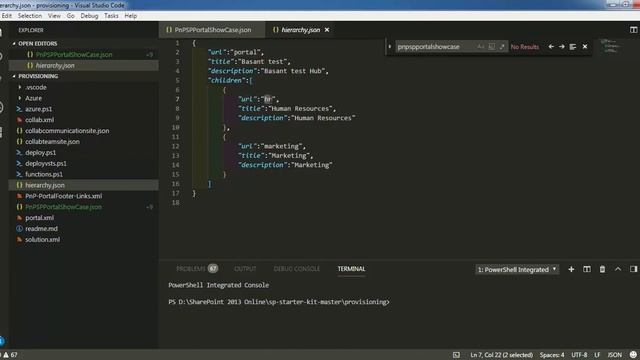Image resolution: width=640 pixels, height=360 pixels.
Task: Split the terminal pane
Action: pyautogui.click(x=587, y=269)
